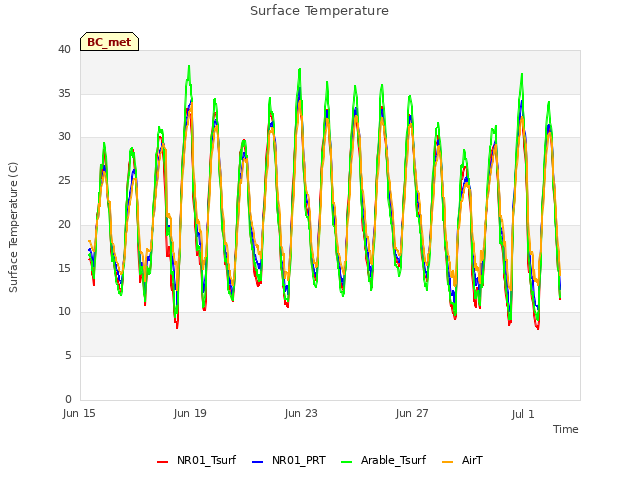Click the orange AirT legend swatch
This screenshot has height=480, width=640.
tap(447, 462)
